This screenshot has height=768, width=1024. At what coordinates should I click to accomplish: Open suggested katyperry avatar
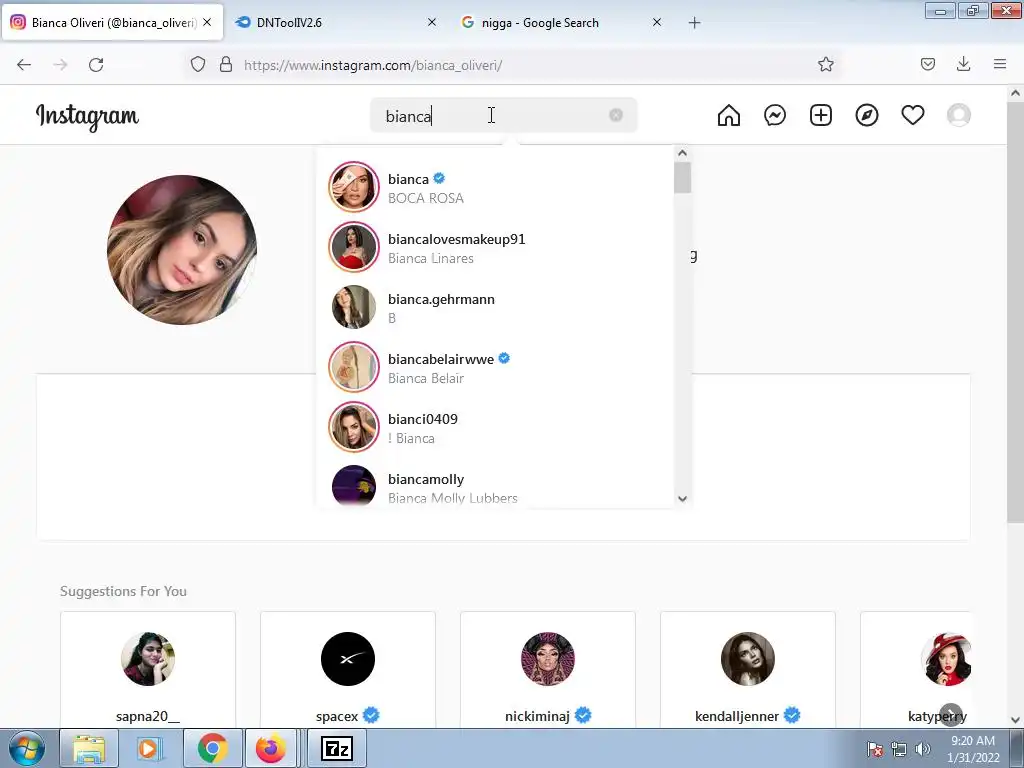946,659
